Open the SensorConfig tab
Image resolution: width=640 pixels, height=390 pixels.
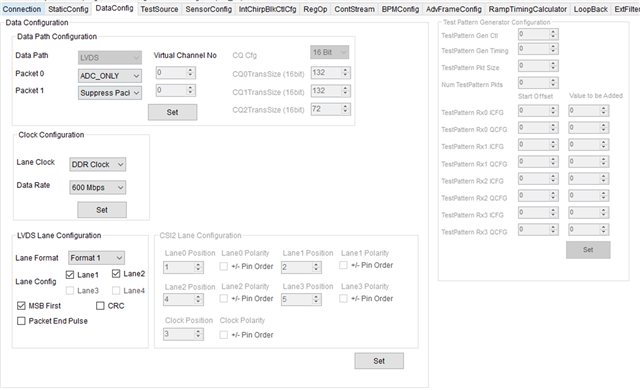coord(208,9)
